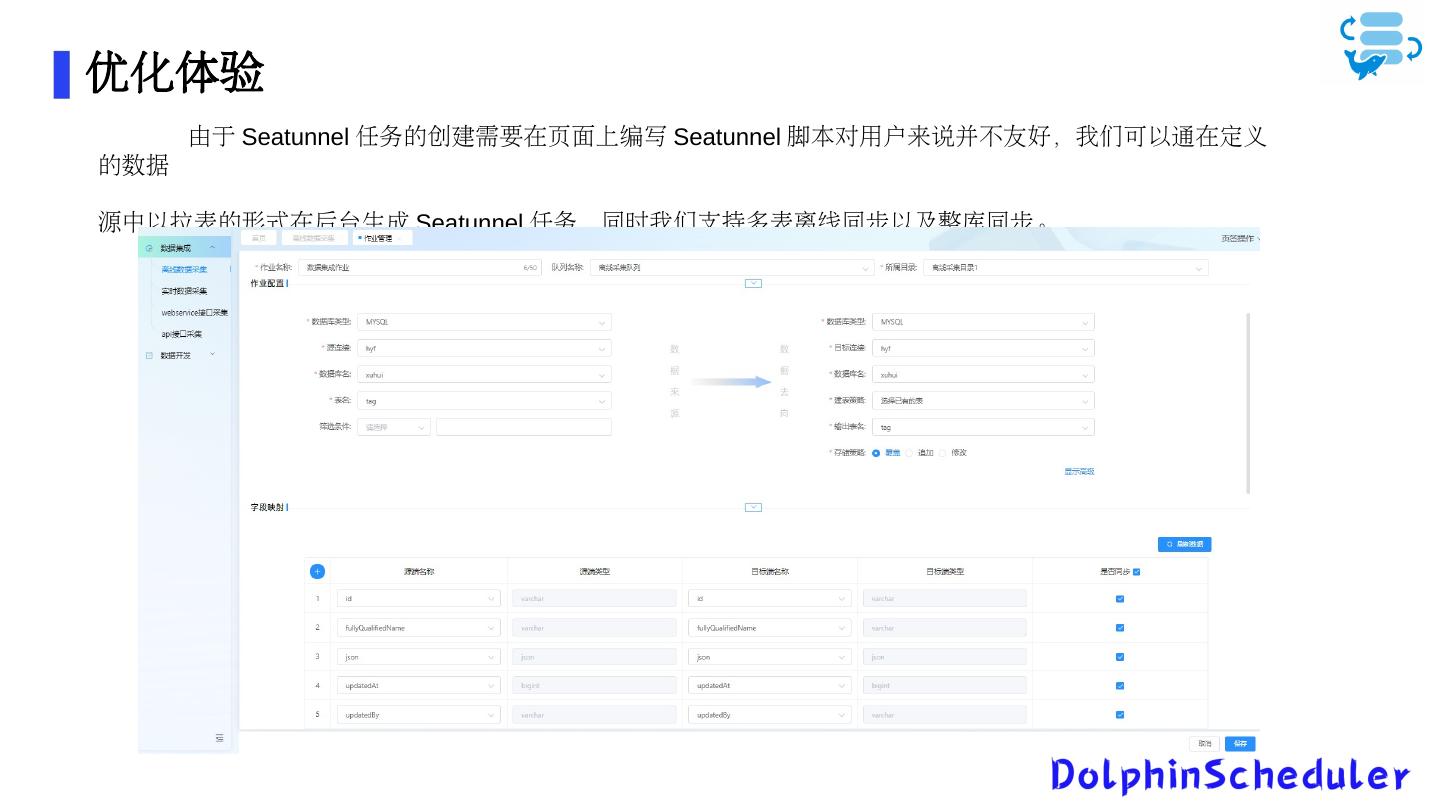Open the 筛选条件 select dropdown
The height and width of the screenshot is (810, 1440).
tap(394, 427)
